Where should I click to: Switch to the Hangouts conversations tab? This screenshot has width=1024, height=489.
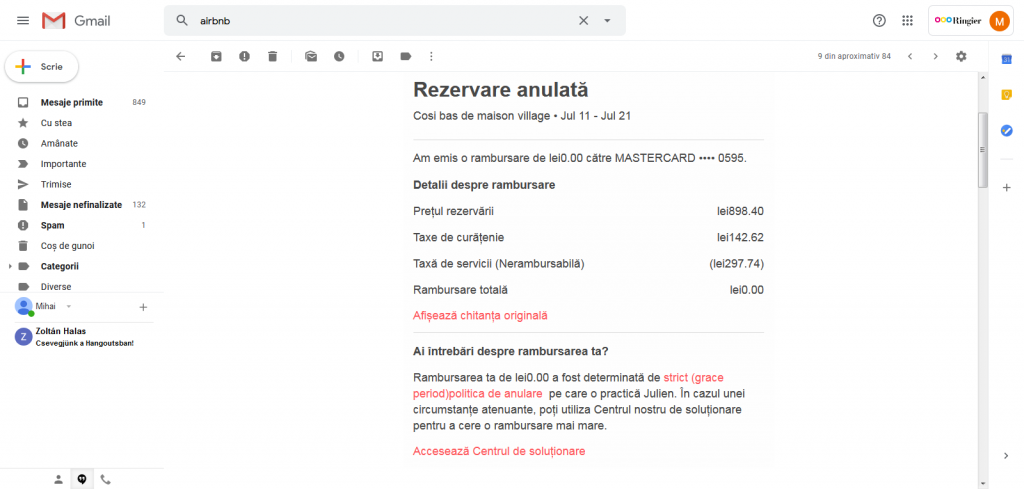82,480
